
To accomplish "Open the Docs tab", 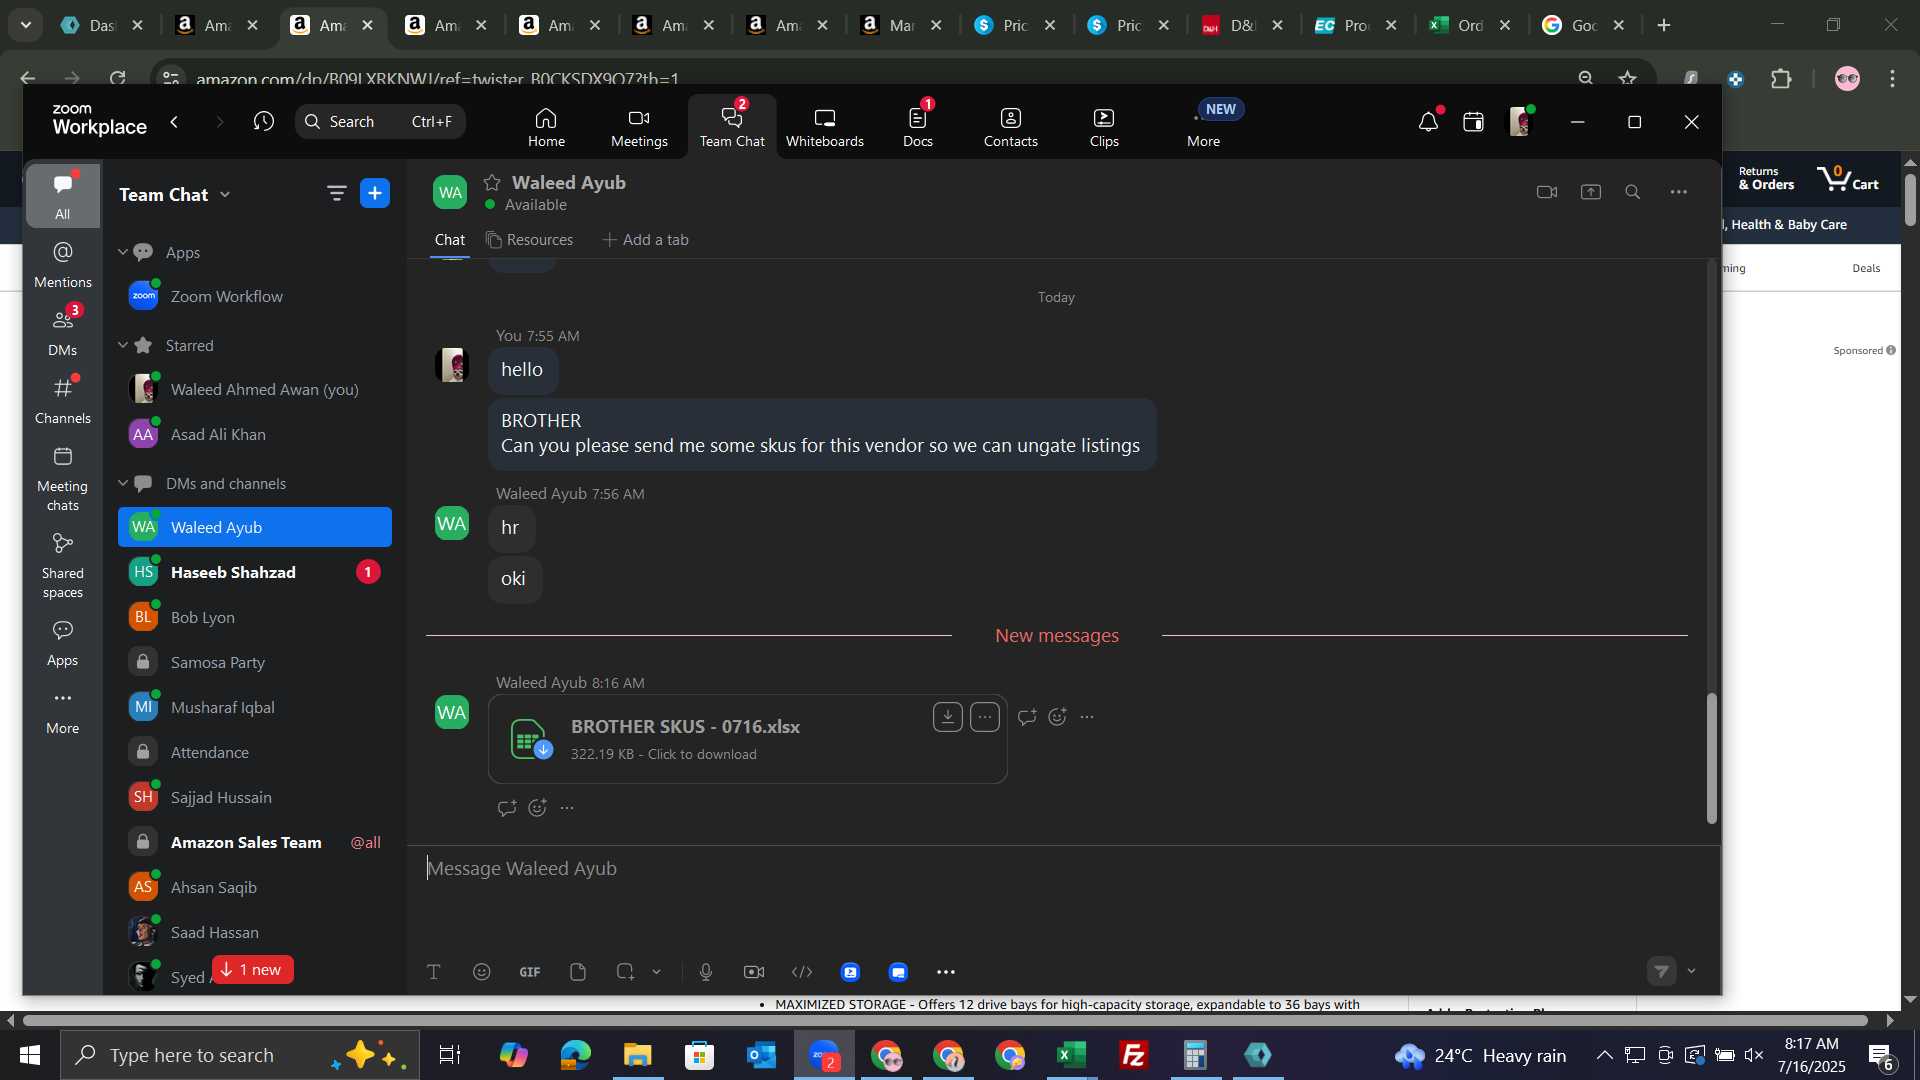I will [917, 127].
